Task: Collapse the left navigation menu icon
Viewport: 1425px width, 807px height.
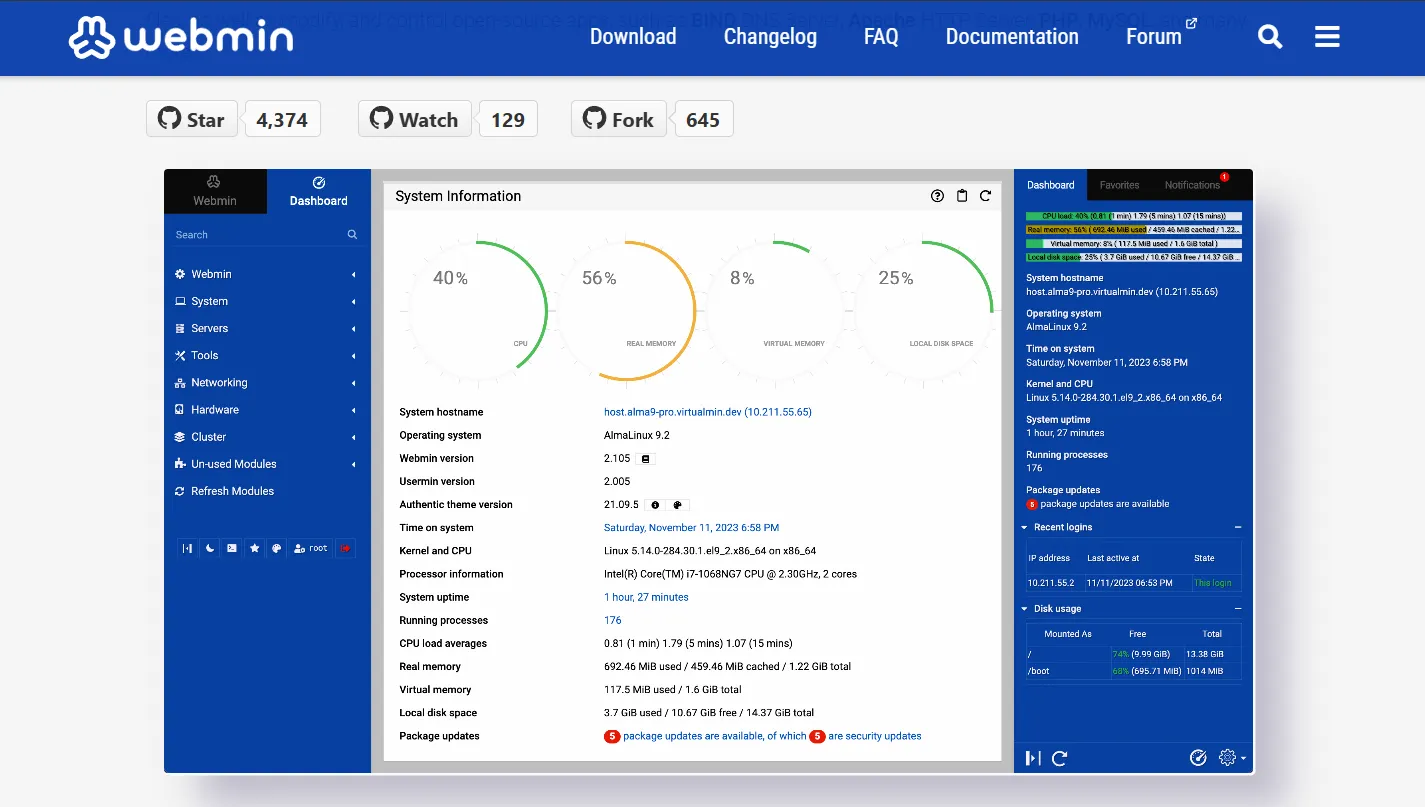Action: coord(187,548)
